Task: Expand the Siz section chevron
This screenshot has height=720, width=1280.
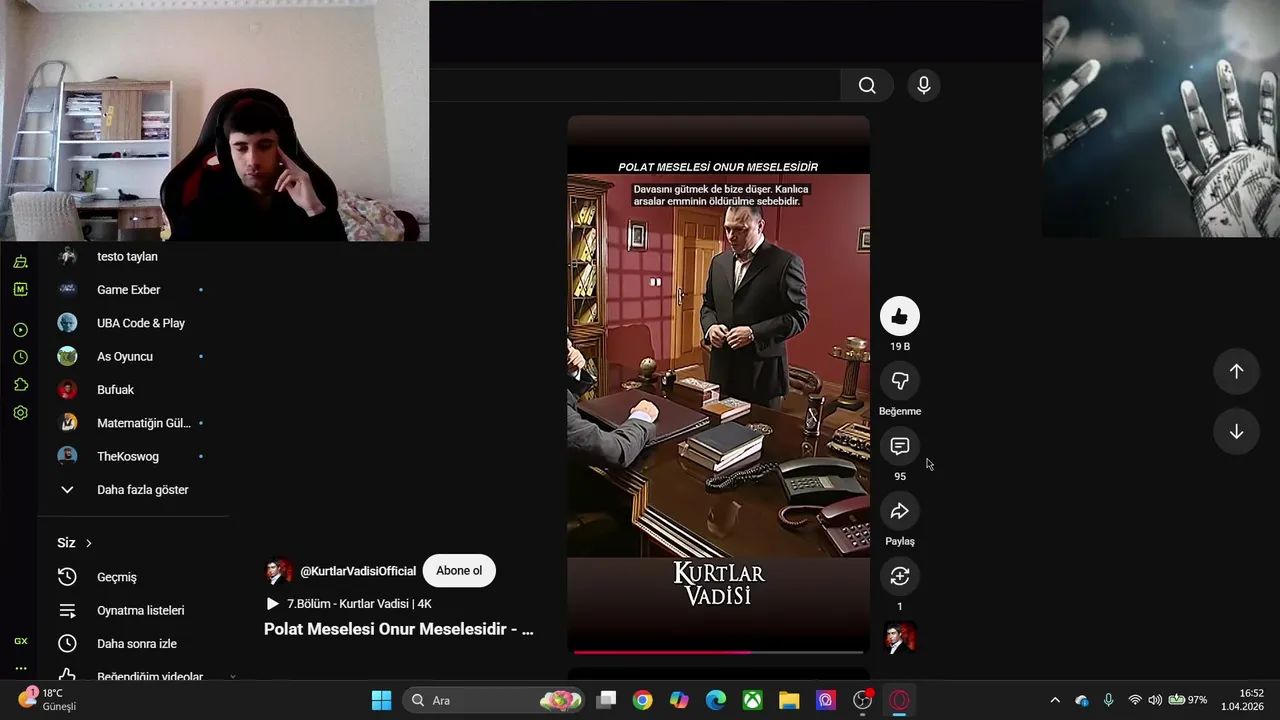Action: [x=88, y=543]
